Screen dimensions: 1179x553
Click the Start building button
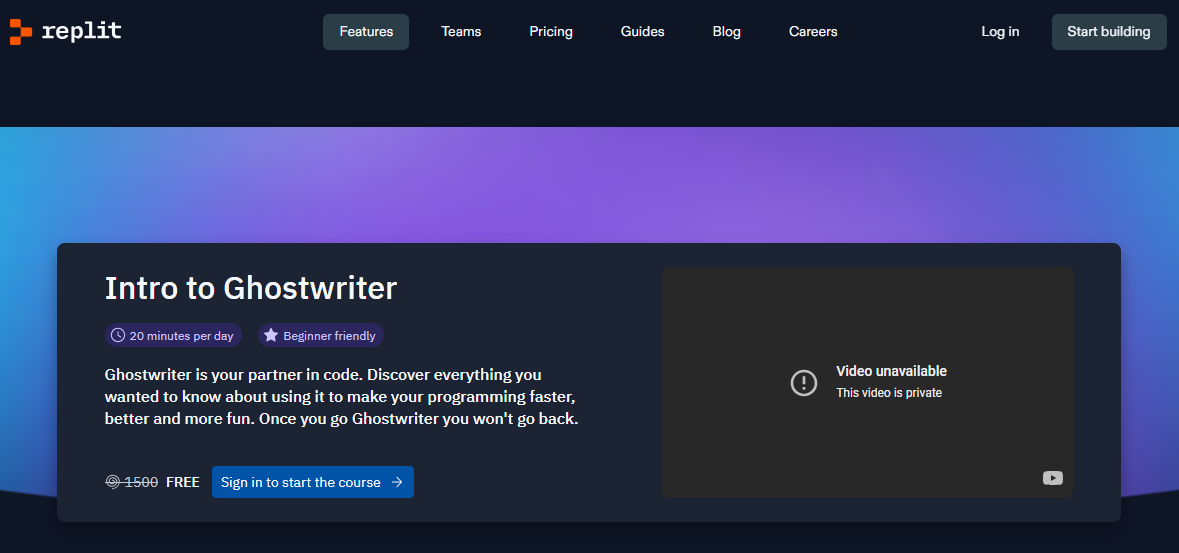1109,32
